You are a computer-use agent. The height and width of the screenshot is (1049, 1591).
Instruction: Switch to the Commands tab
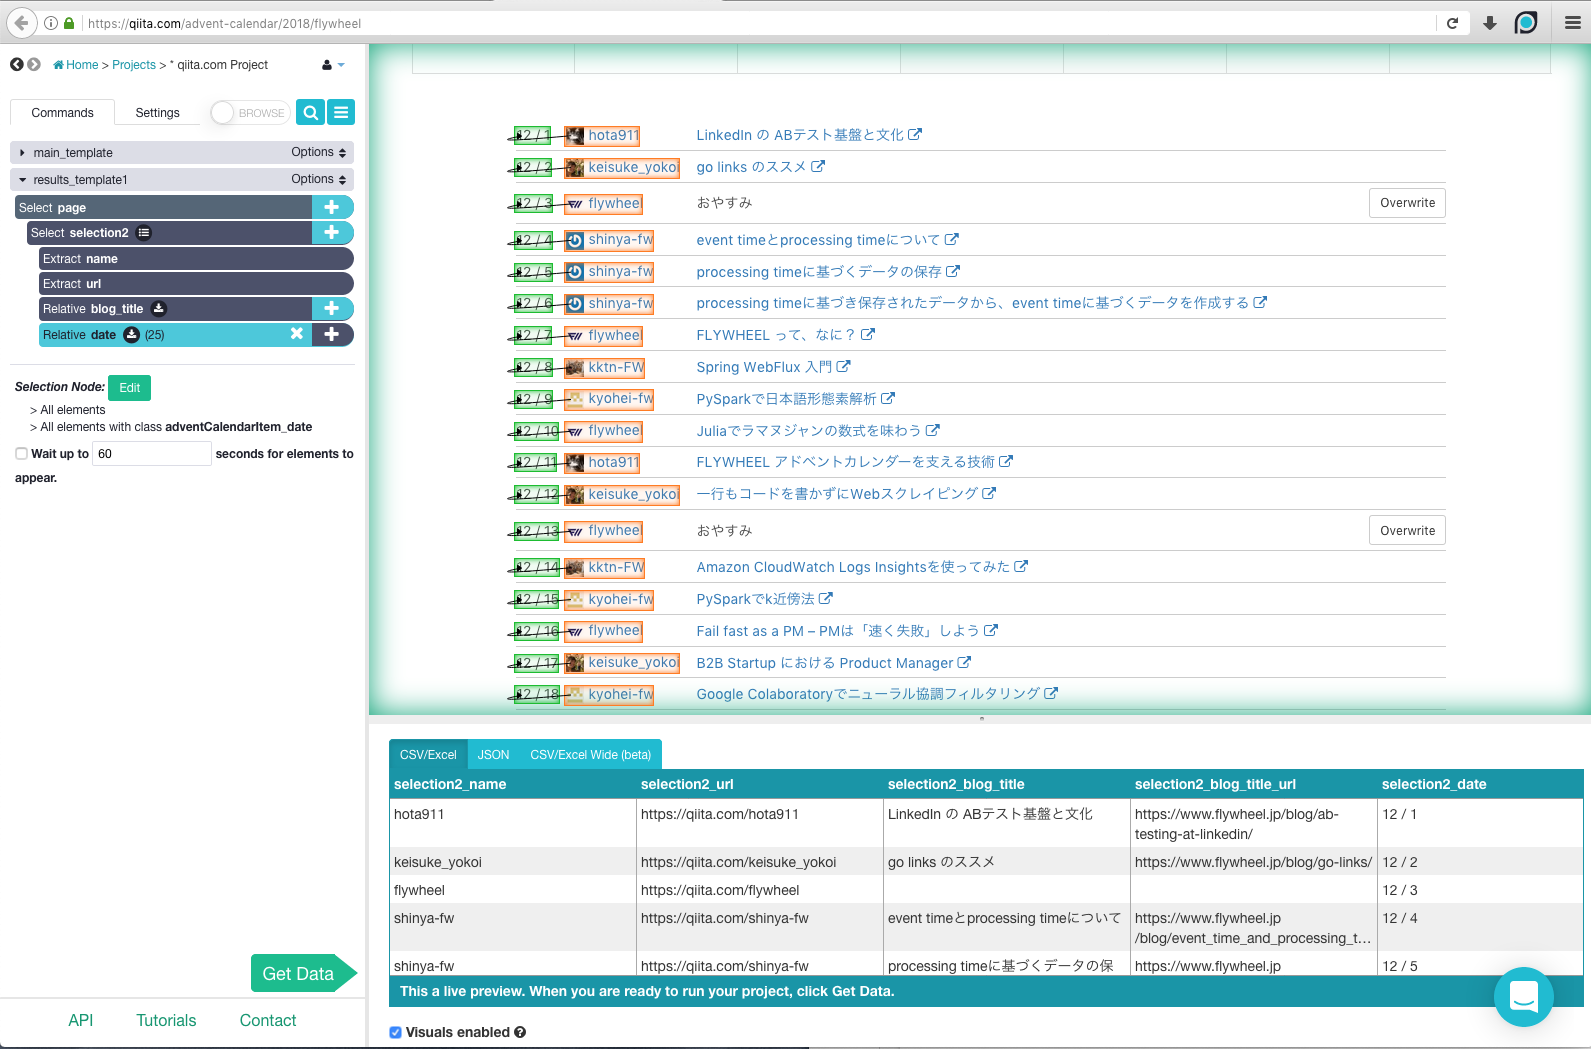62,113
